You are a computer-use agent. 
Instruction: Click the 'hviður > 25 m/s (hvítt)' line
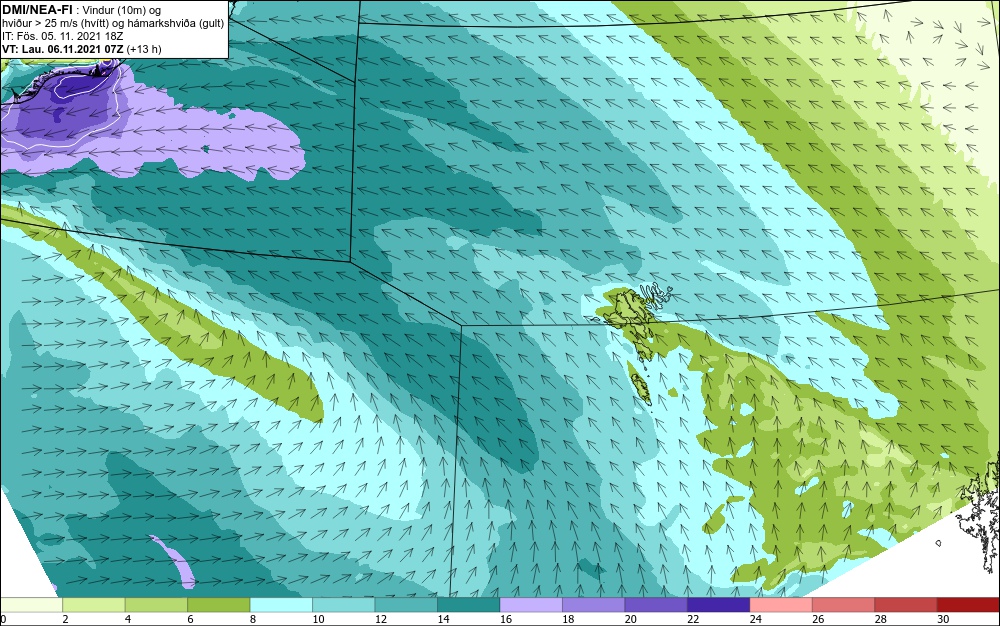pyautogui.click(x=54, y=24)
